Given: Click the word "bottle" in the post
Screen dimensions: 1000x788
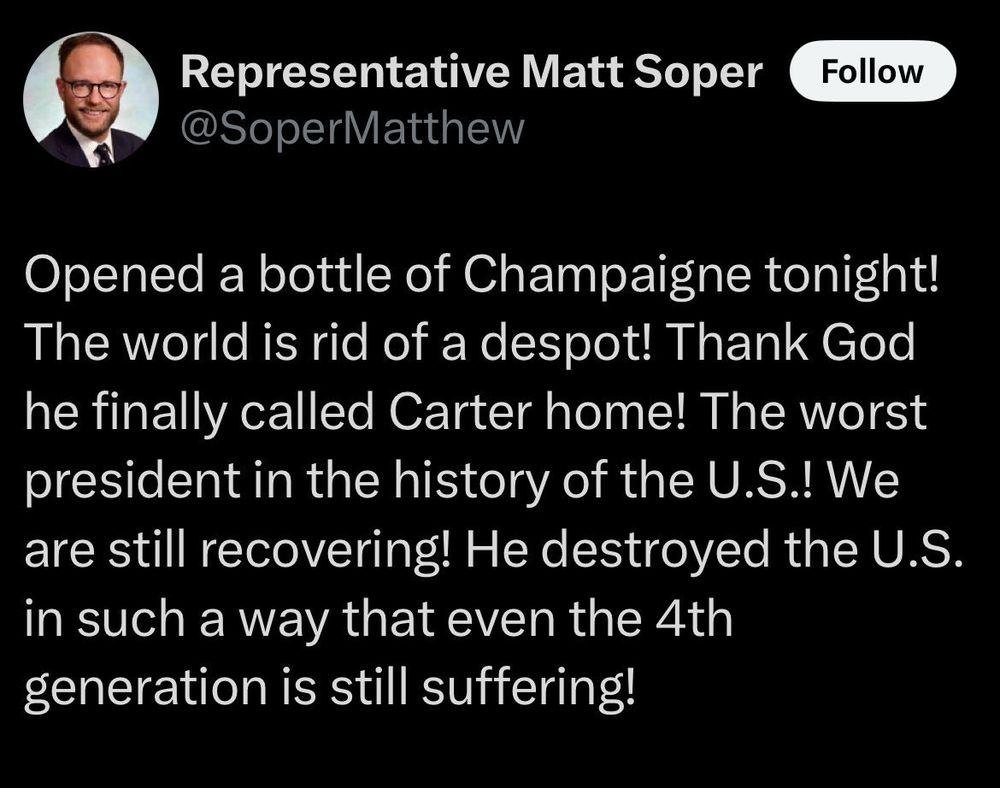Looking at the screenshot, I should [325, 275].
